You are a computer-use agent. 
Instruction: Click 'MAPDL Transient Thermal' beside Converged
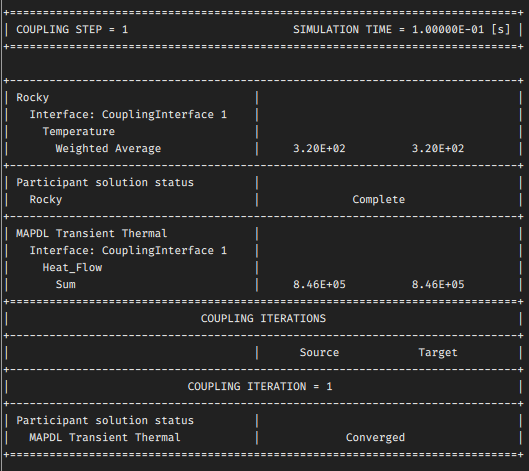tap(105, 438)
